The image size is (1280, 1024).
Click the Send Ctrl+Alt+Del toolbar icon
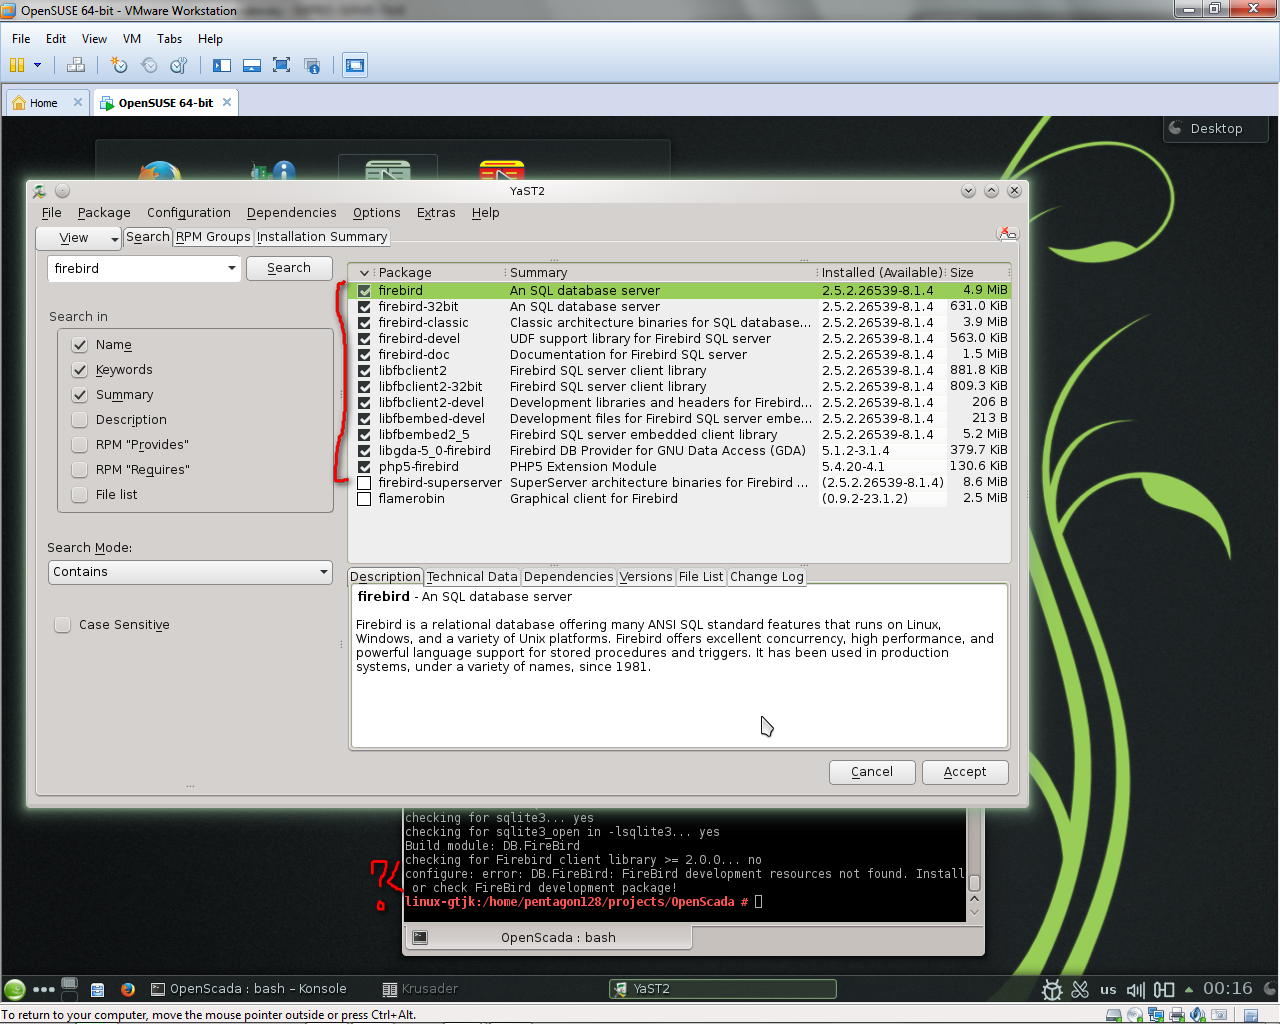tap(76, 66)
